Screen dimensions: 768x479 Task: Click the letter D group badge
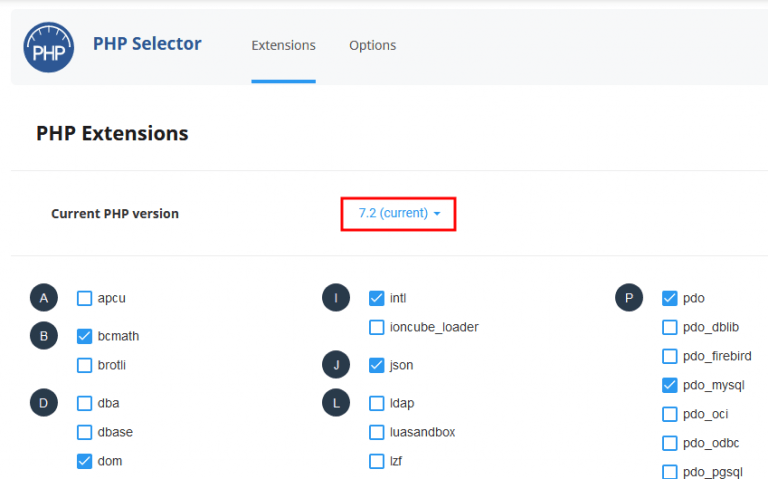click(44, 403)
